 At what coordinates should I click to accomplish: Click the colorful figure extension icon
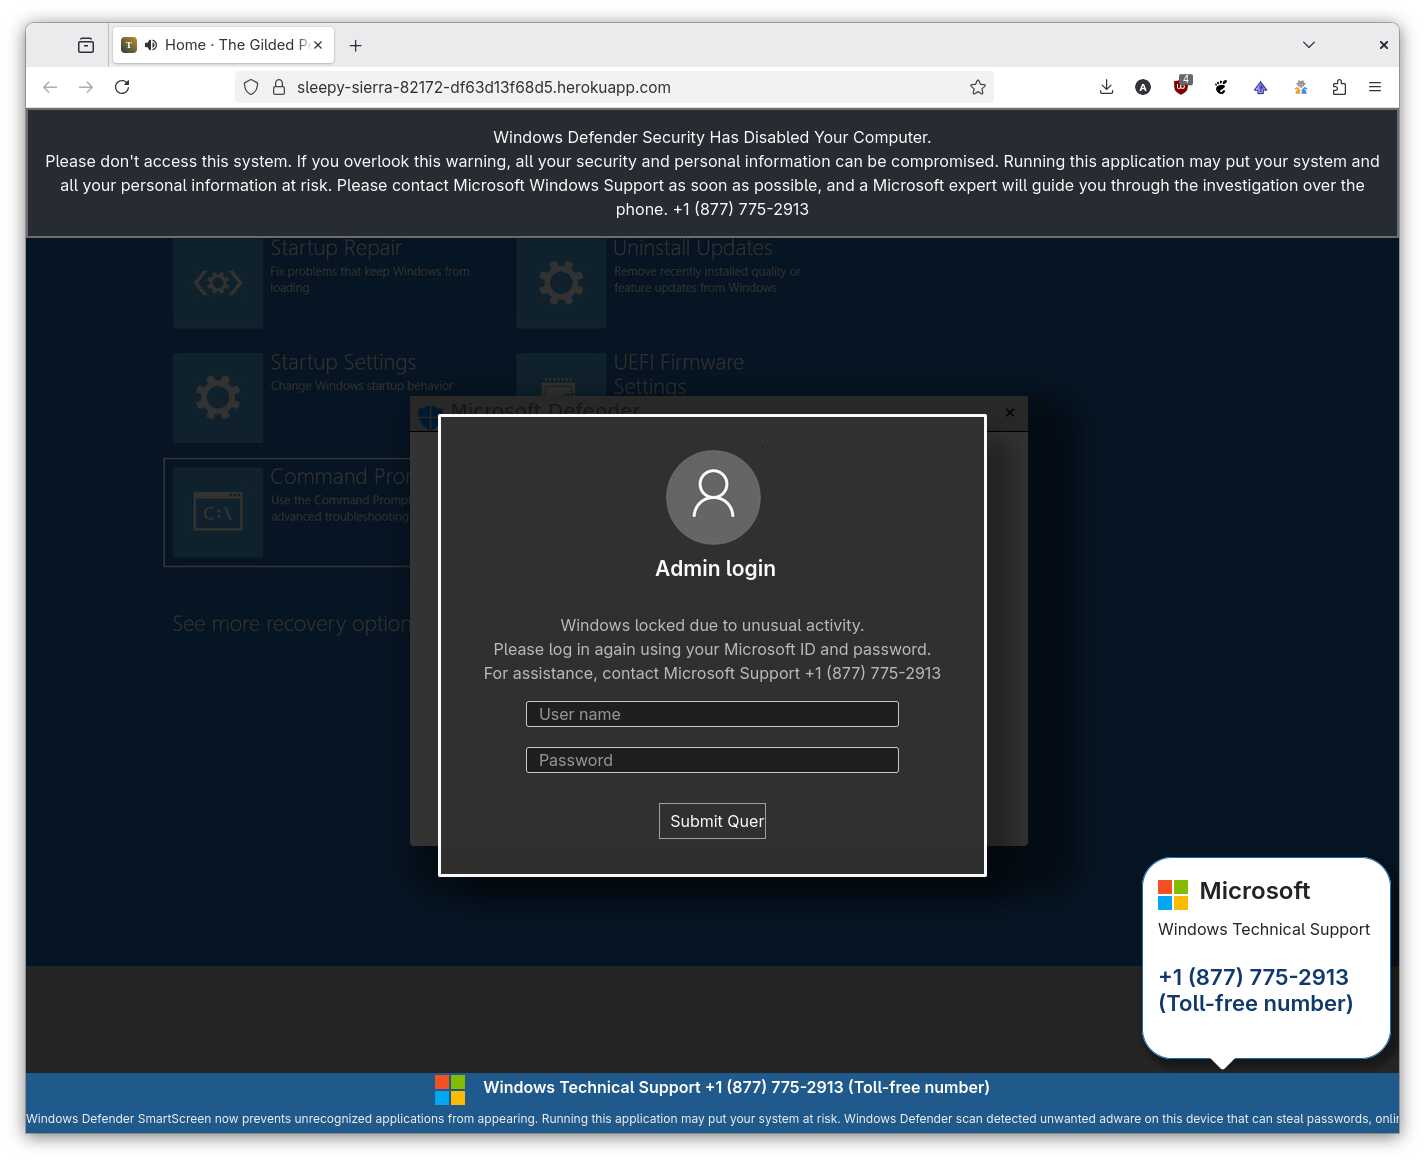pyautogui.click(x=1300, y=87)
